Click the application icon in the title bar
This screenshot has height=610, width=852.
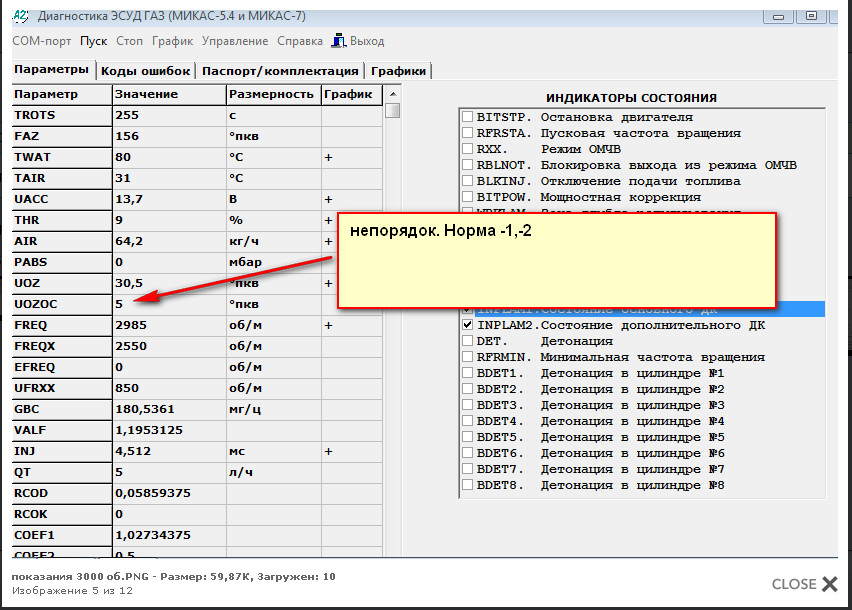[x=20, y=16]
